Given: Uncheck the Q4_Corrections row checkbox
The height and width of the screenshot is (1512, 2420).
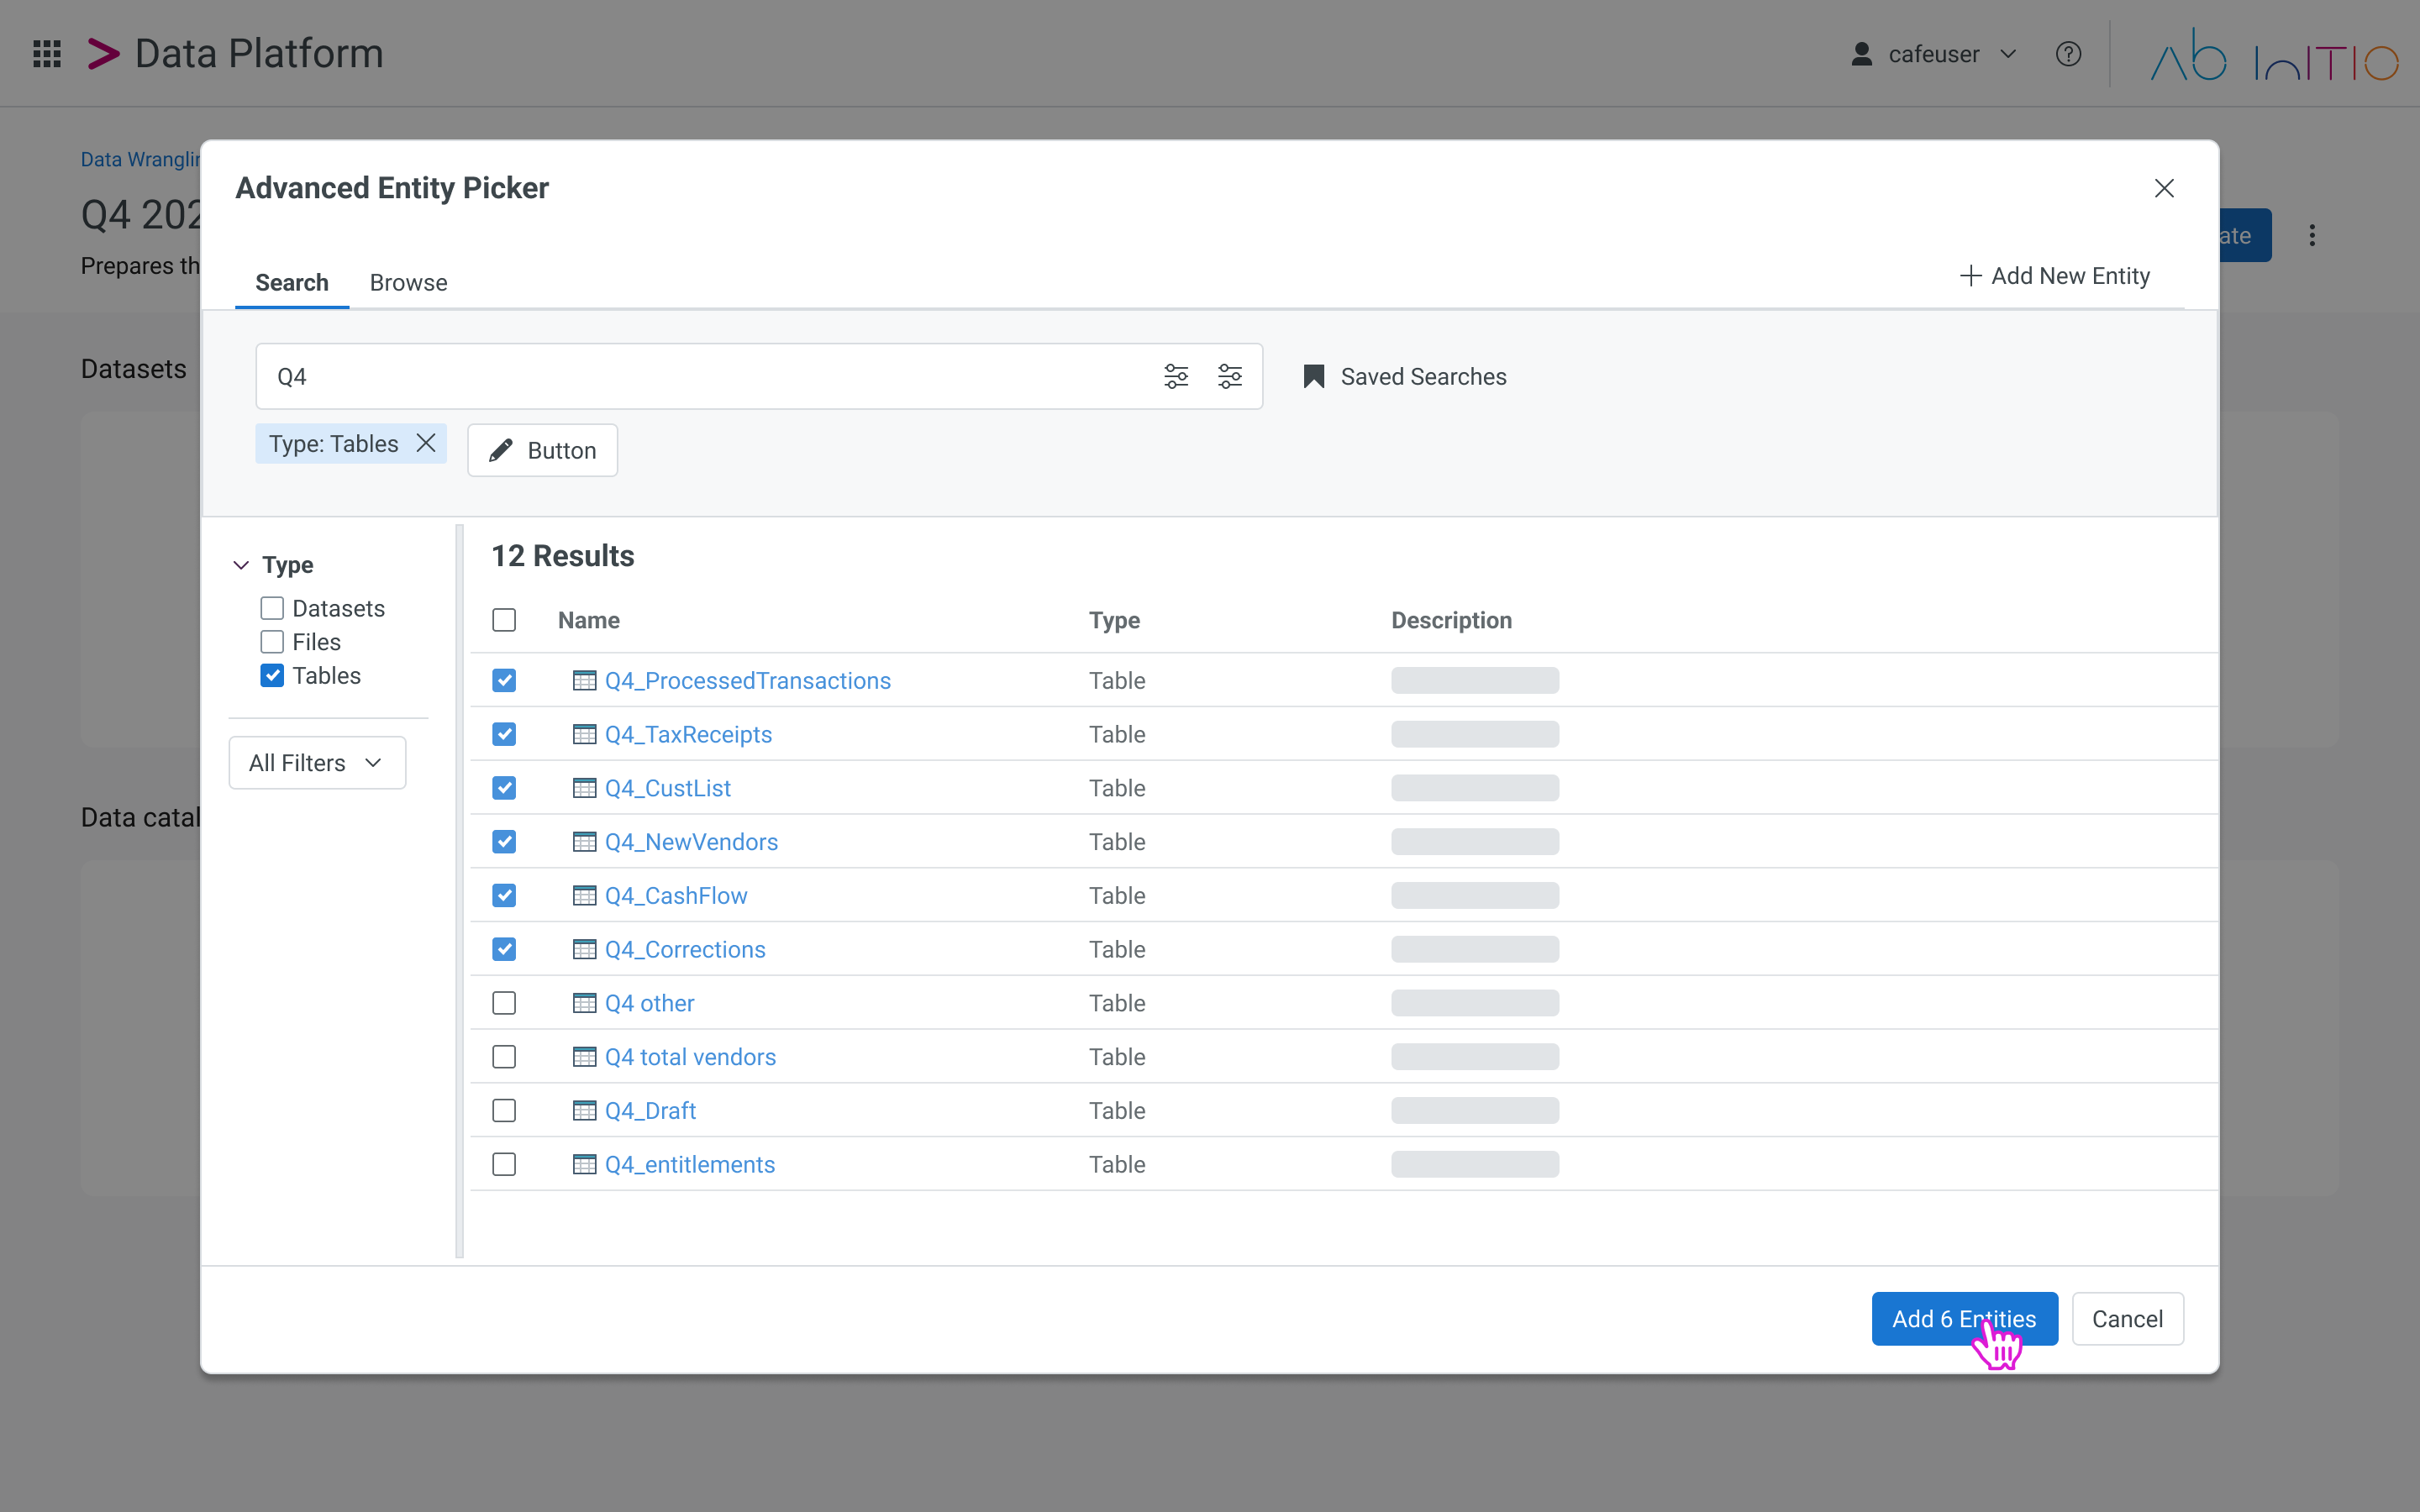Looking at the screenshot, I should click(504, 949).
